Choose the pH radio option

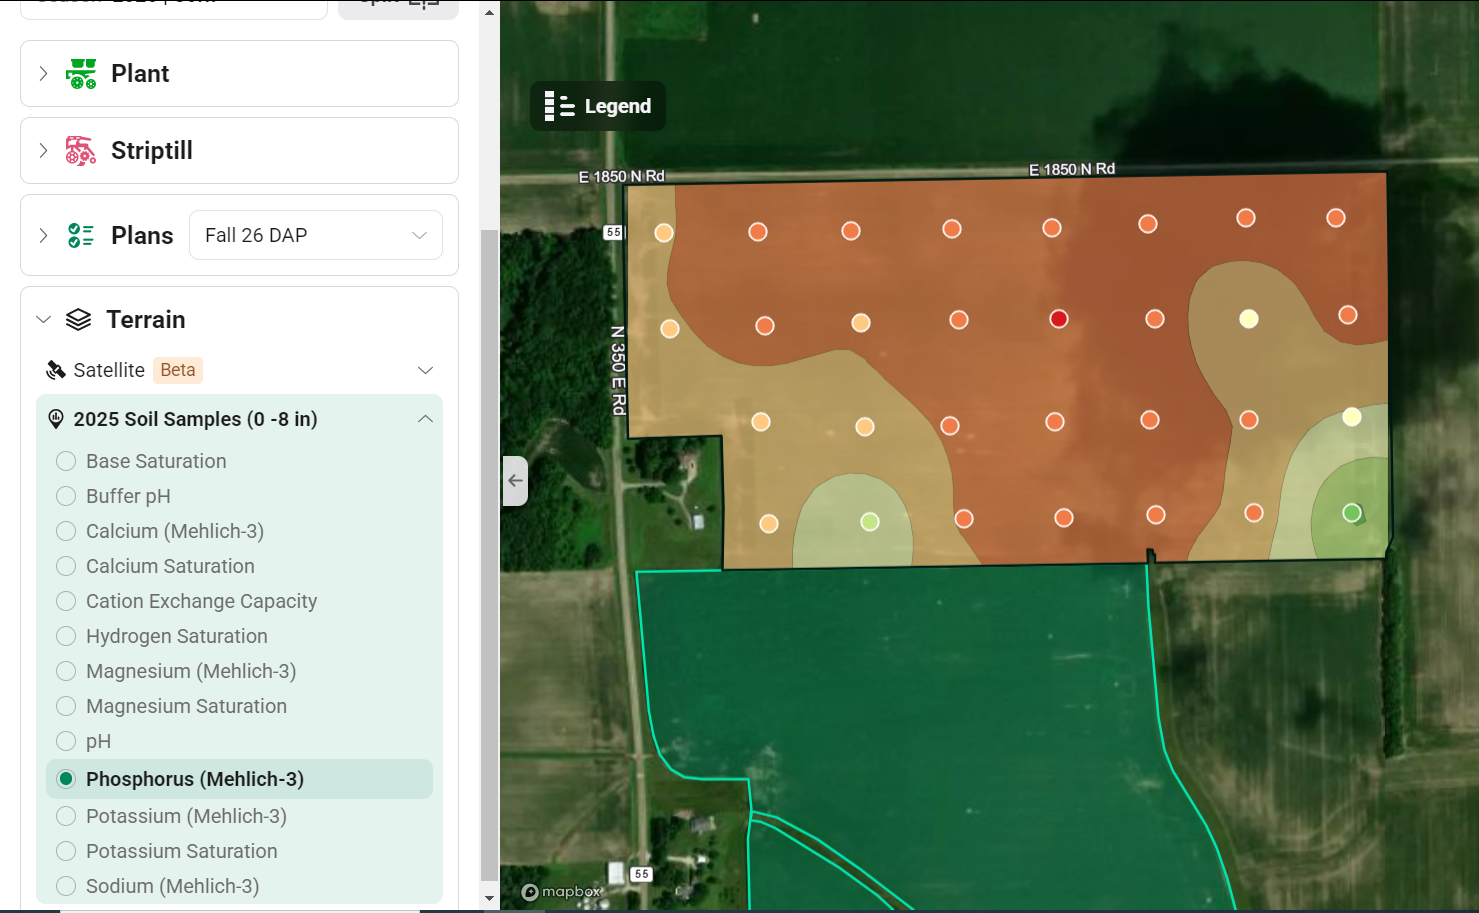tap(66, 741)
